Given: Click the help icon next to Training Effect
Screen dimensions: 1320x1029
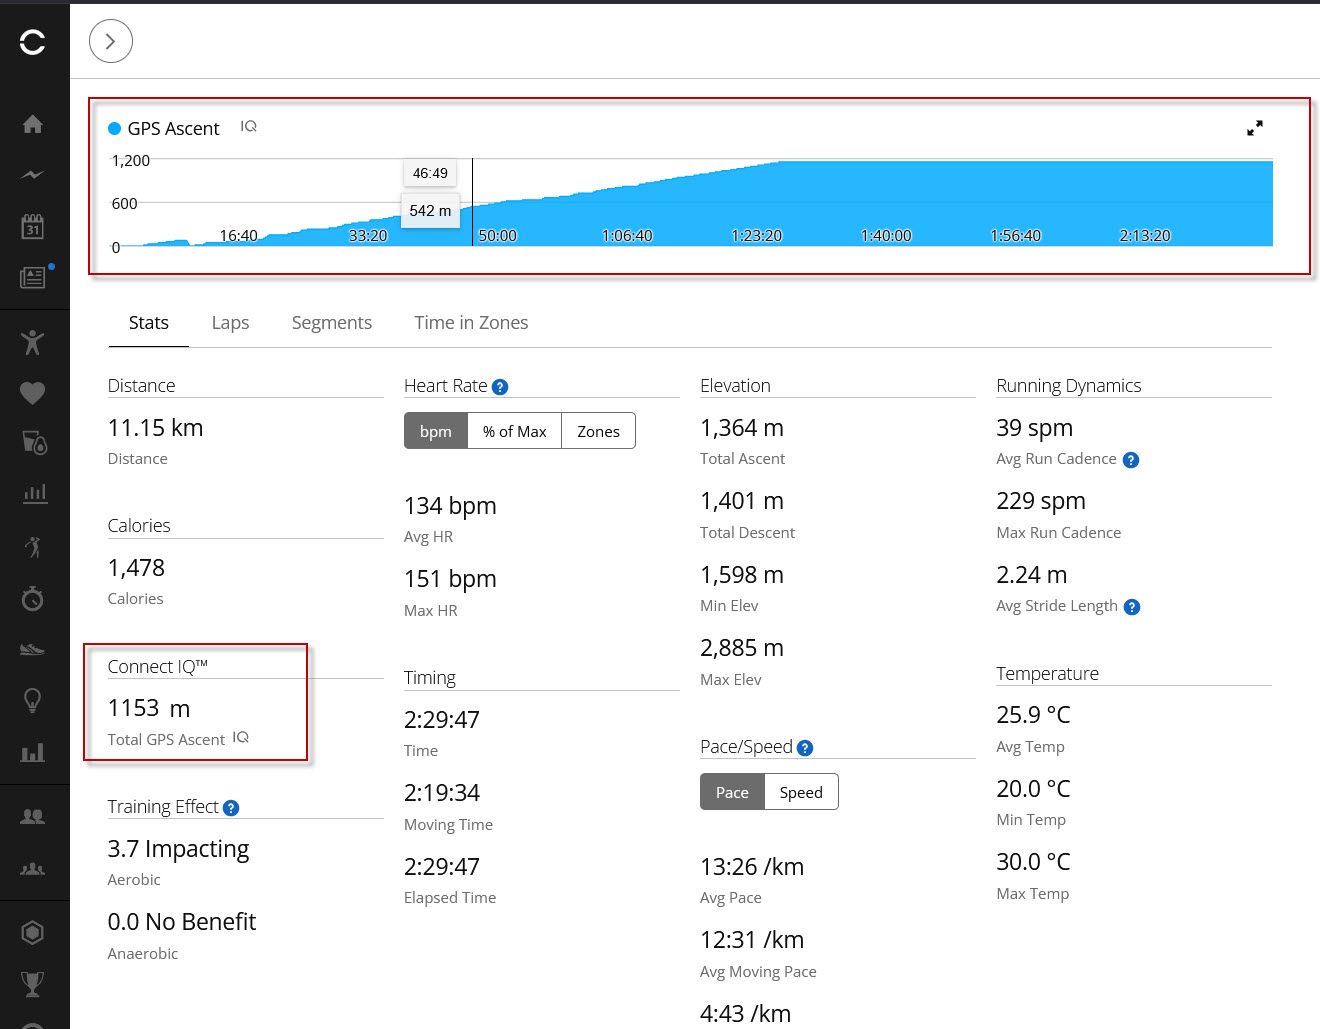Looking at the screenshot, I should (x=231, y=808).
